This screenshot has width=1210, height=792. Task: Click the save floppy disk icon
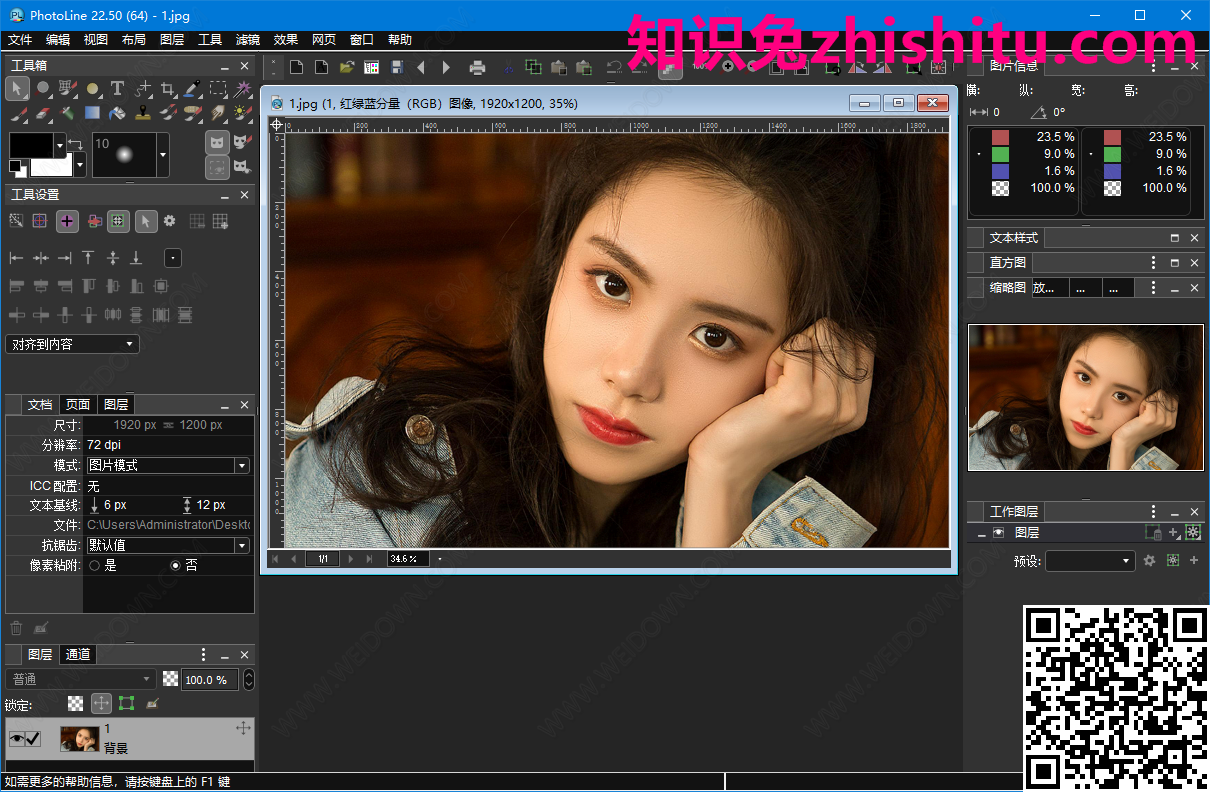[x=397, y=67]
